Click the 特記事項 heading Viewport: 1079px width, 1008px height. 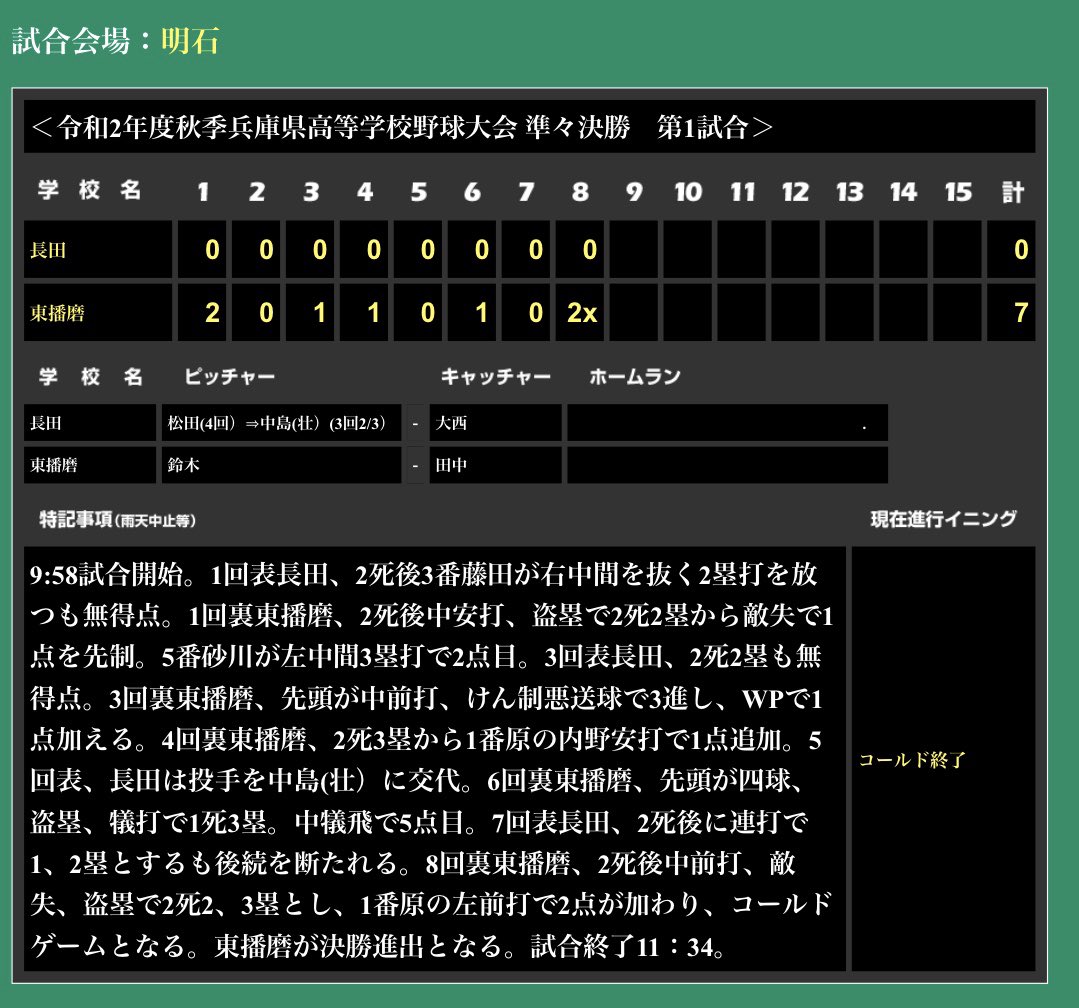point(118,519)
